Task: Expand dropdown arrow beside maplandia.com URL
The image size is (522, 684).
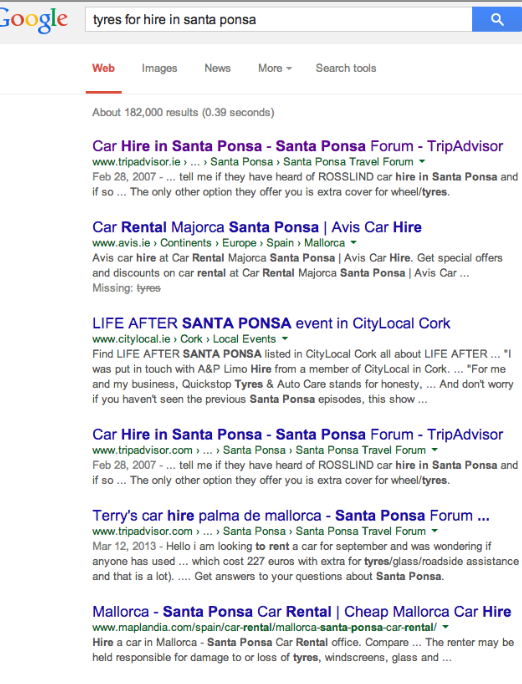Action: [x=445, y=627]
